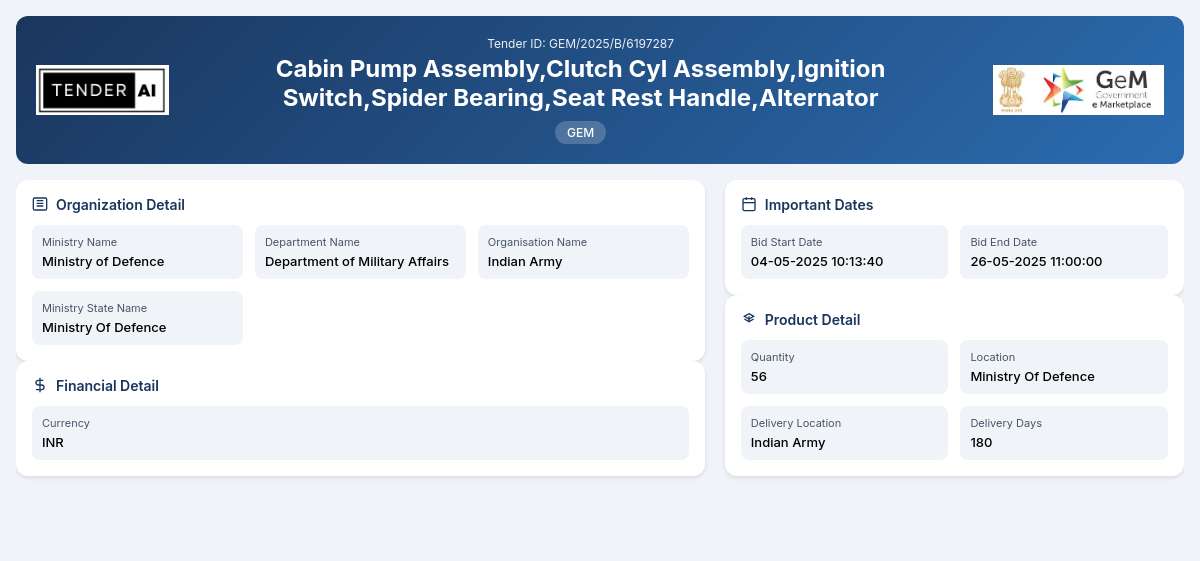Click the Currency INR field

(x=360, y=433)
